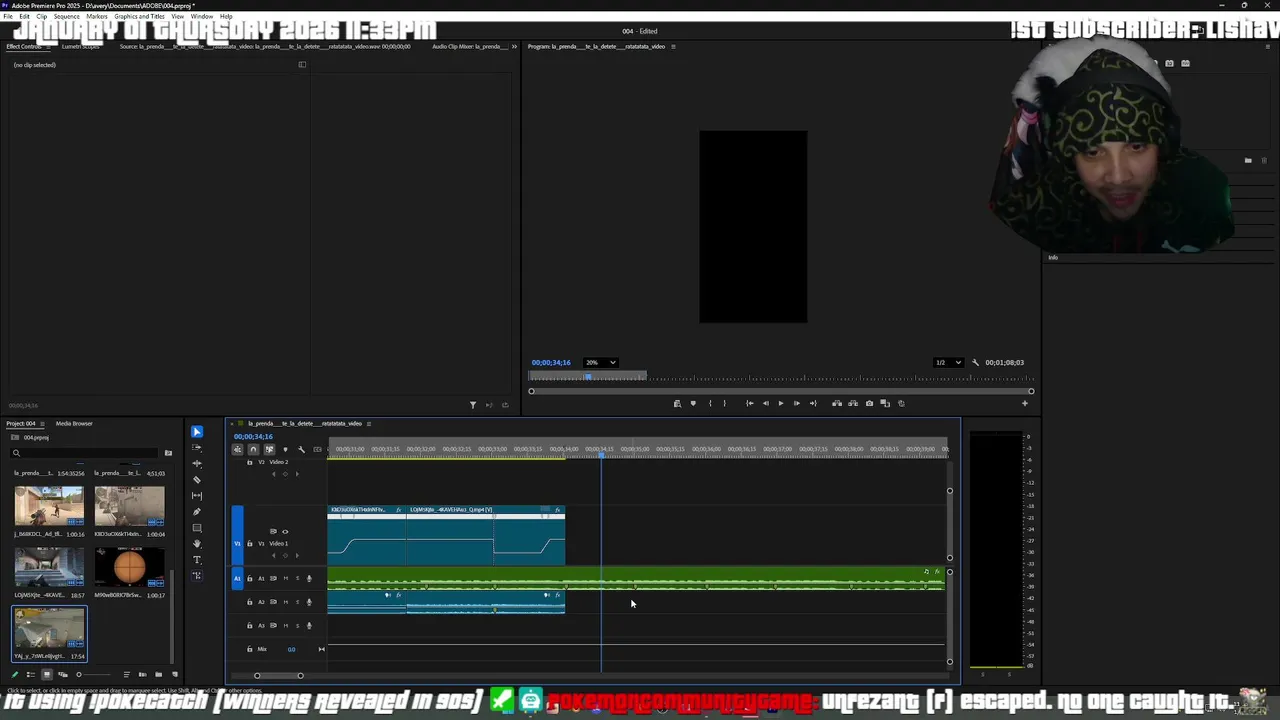Click Add Marker in timeline header

click(x=285, y=449)
